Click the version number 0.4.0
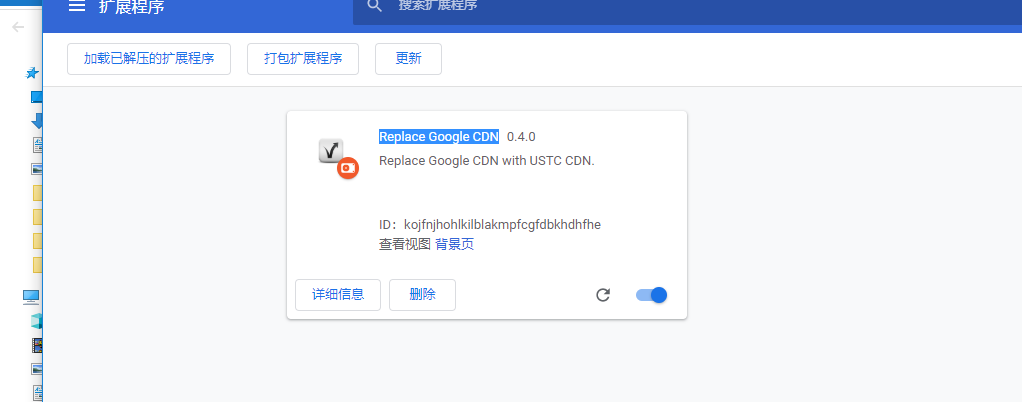The height and width of the screenshot is (402, 1022). point(521,137)
